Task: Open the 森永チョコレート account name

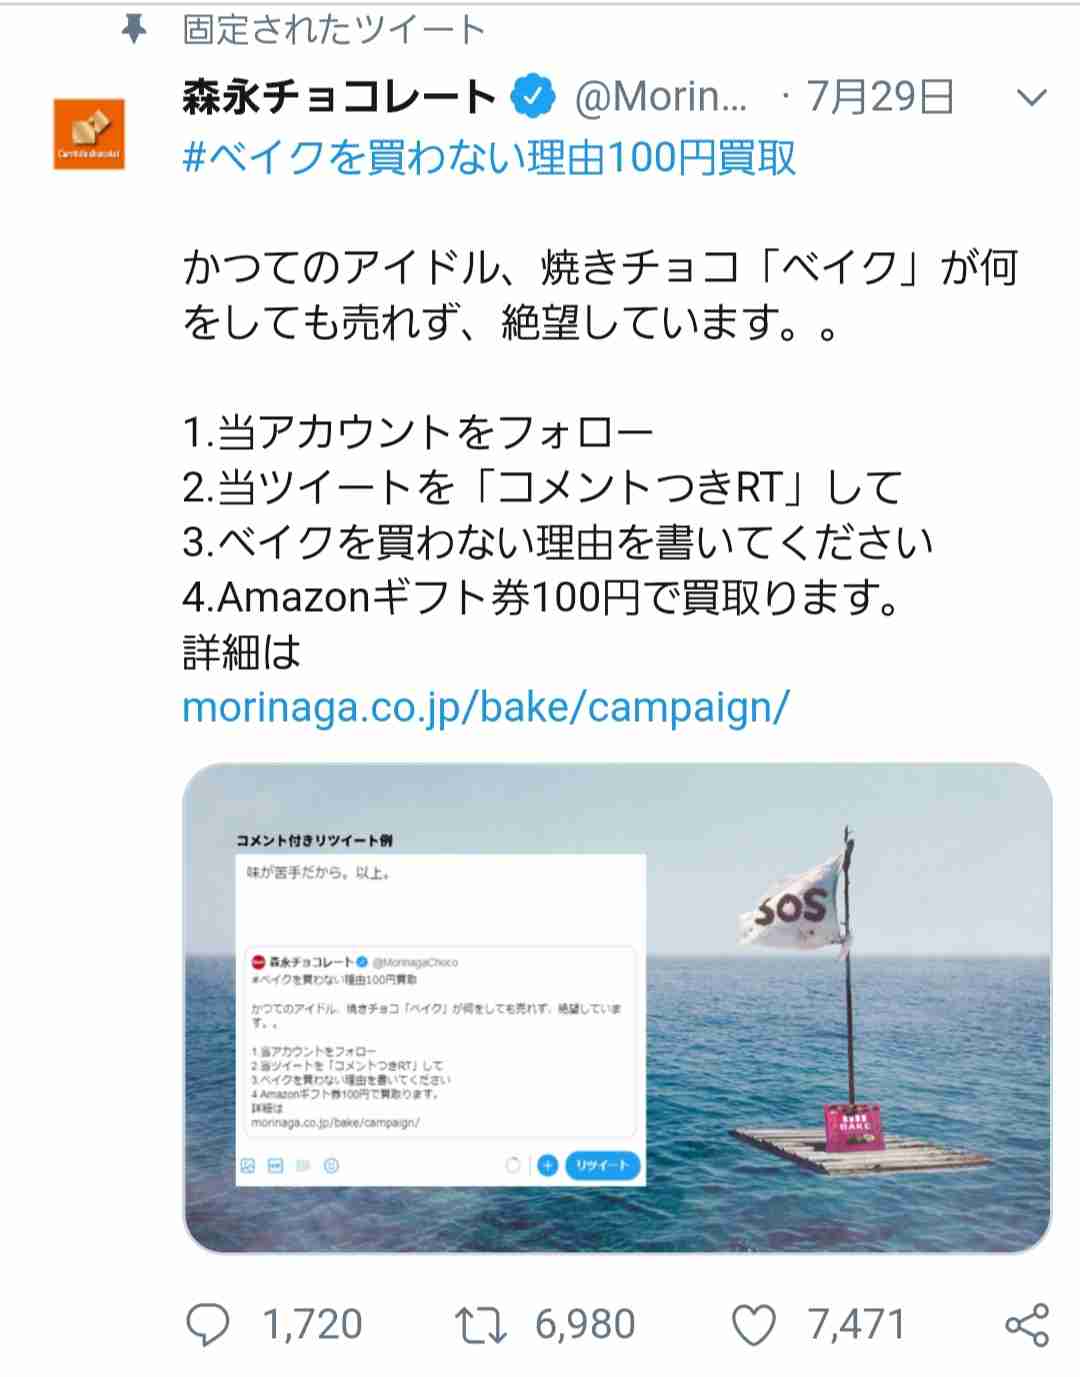Action: tap(339, 97)
